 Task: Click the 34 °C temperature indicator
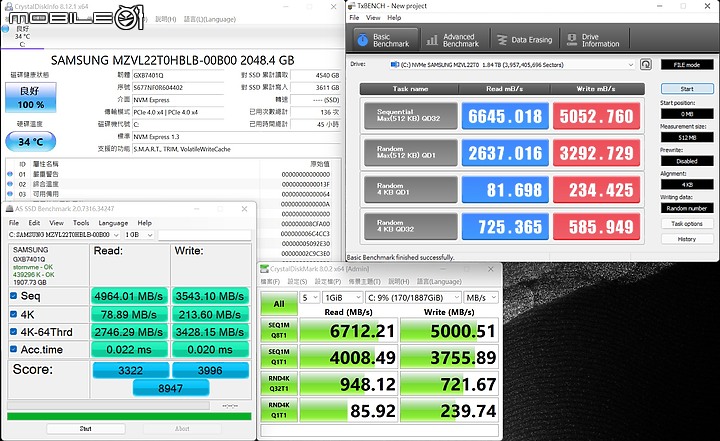point(31,142)
